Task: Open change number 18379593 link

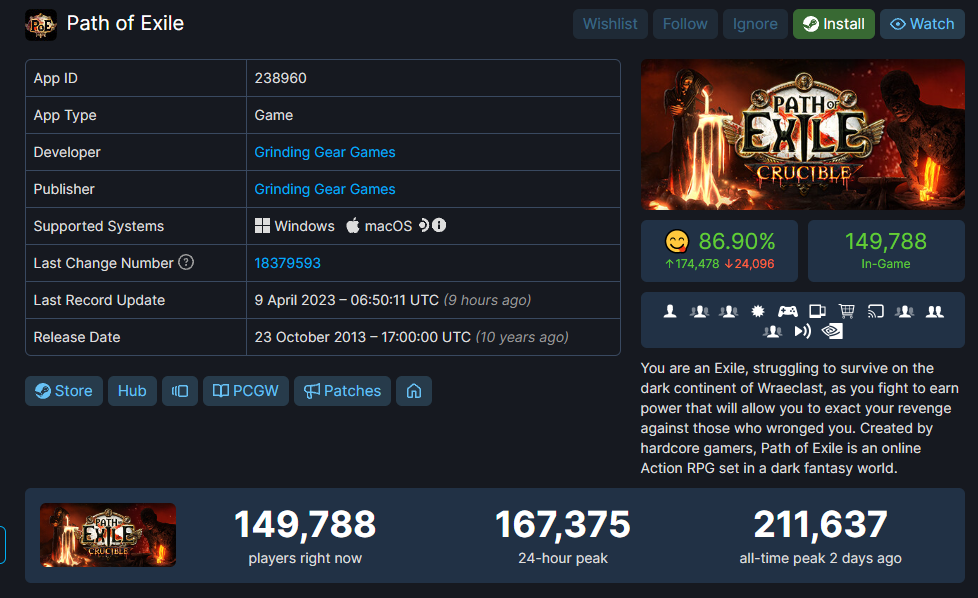Action: [x=288, y=263]
